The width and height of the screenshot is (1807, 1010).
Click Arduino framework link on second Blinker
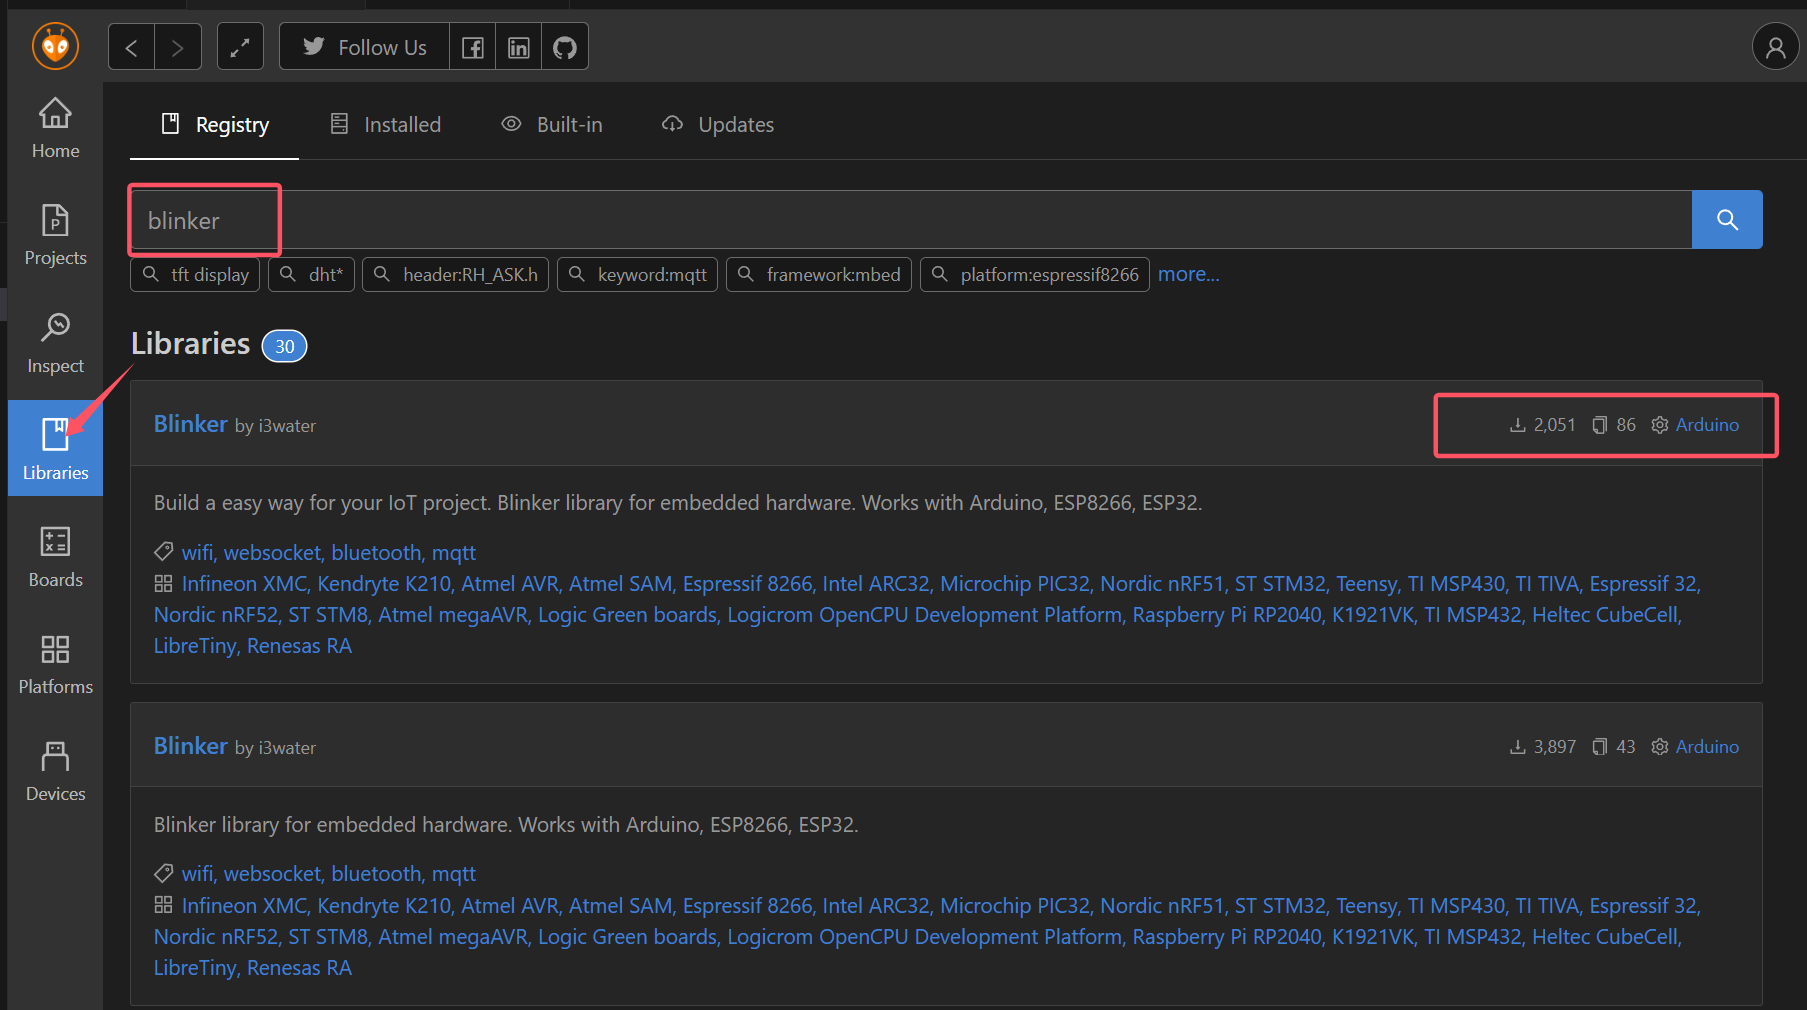point(1707,747)
